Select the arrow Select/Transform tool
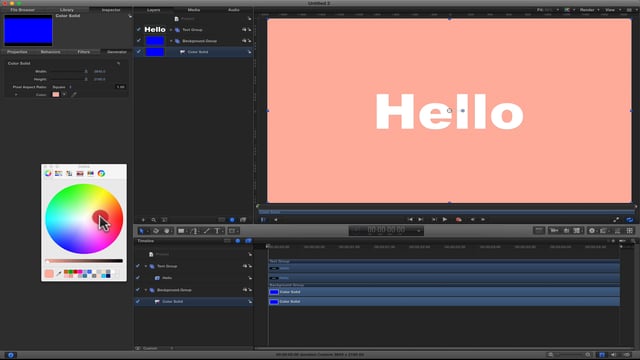Image resolution: width=640 pixels, height=360 pixels. point(142,231)
